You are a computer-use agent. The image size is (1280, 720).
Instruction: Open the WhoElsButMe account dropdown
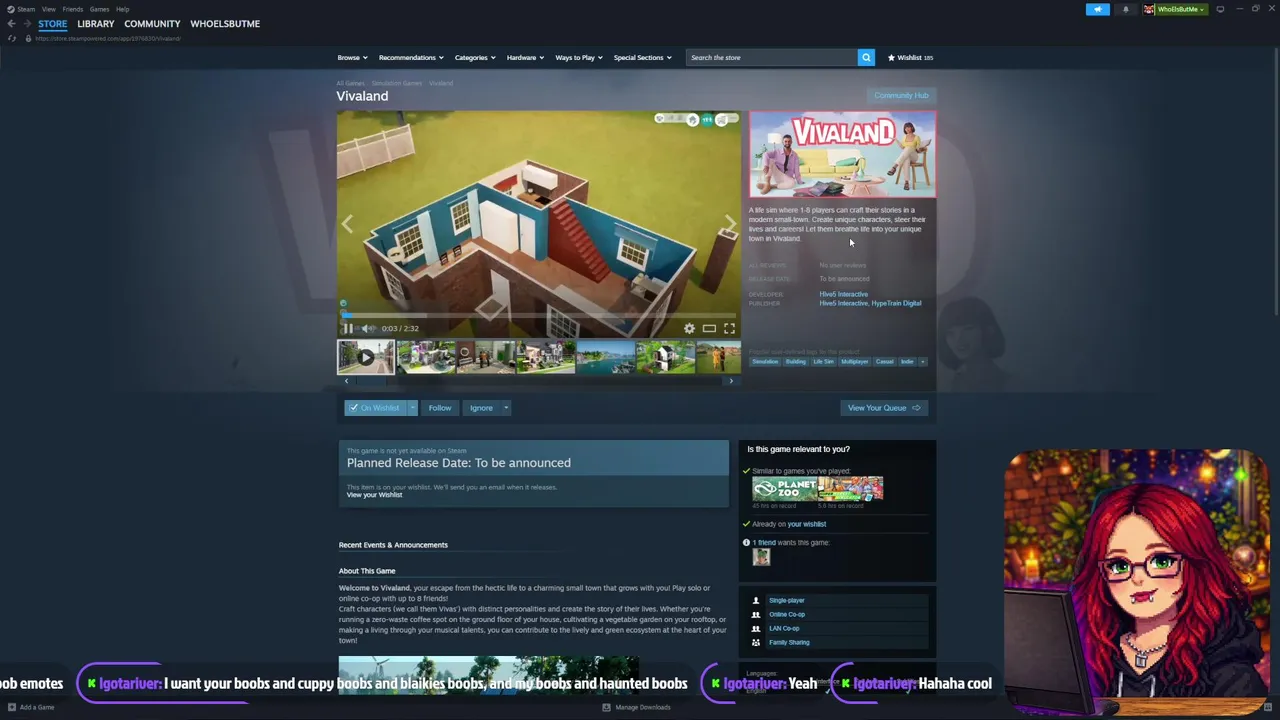coord(1181,9)
